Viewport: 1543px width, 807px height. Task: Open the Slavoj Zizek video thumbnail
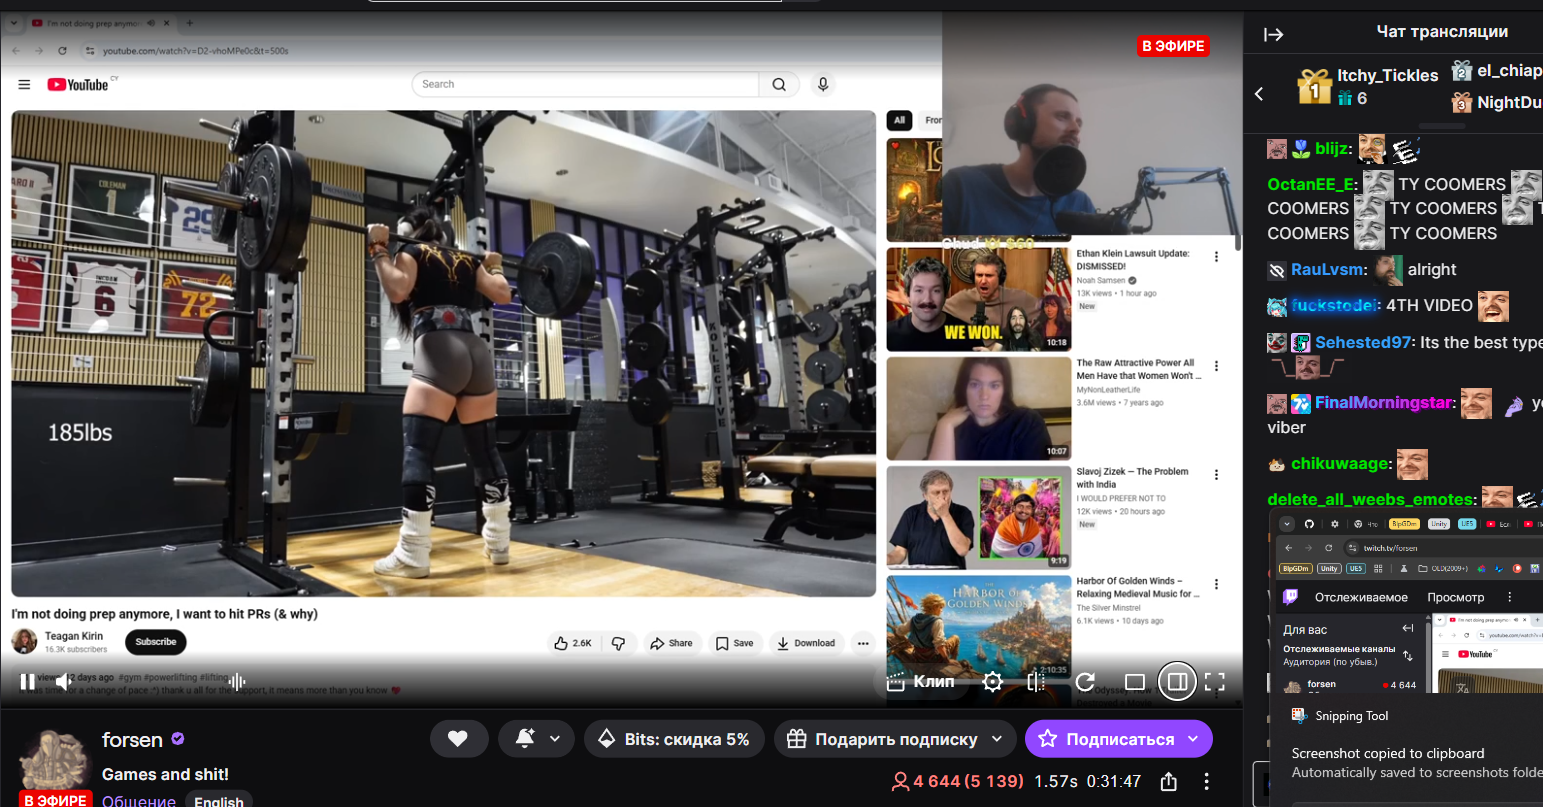click(978, 517)
